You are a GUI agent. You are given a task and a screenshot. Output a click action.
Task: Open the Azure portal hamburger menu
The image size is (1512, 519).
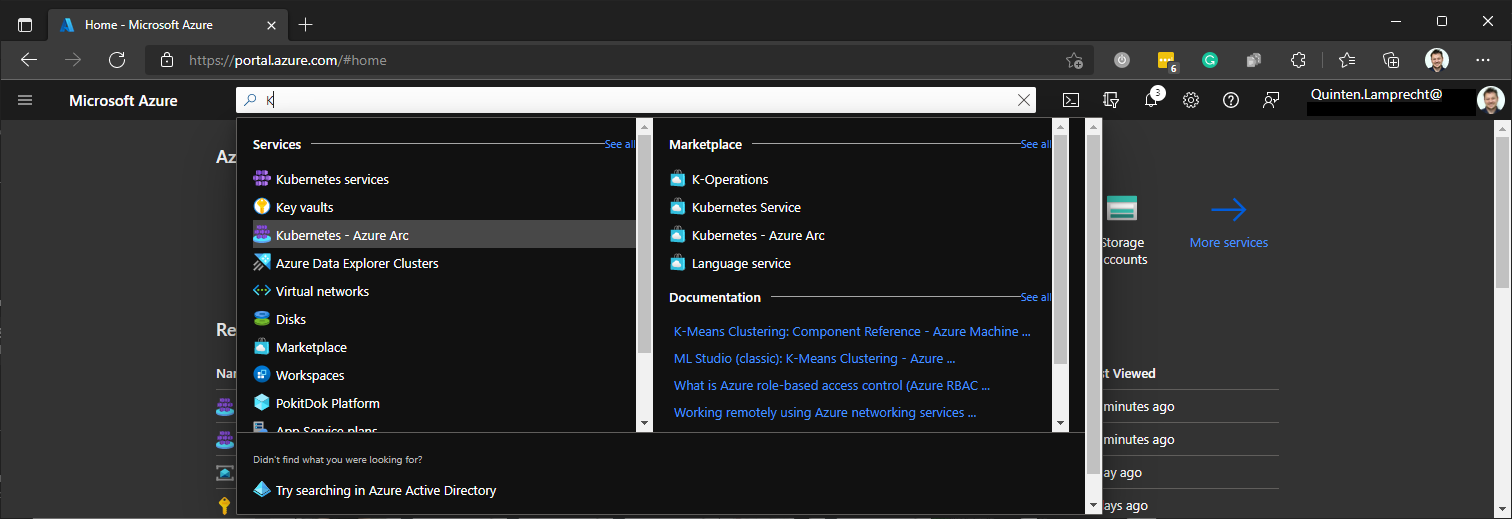coord(25,100)
